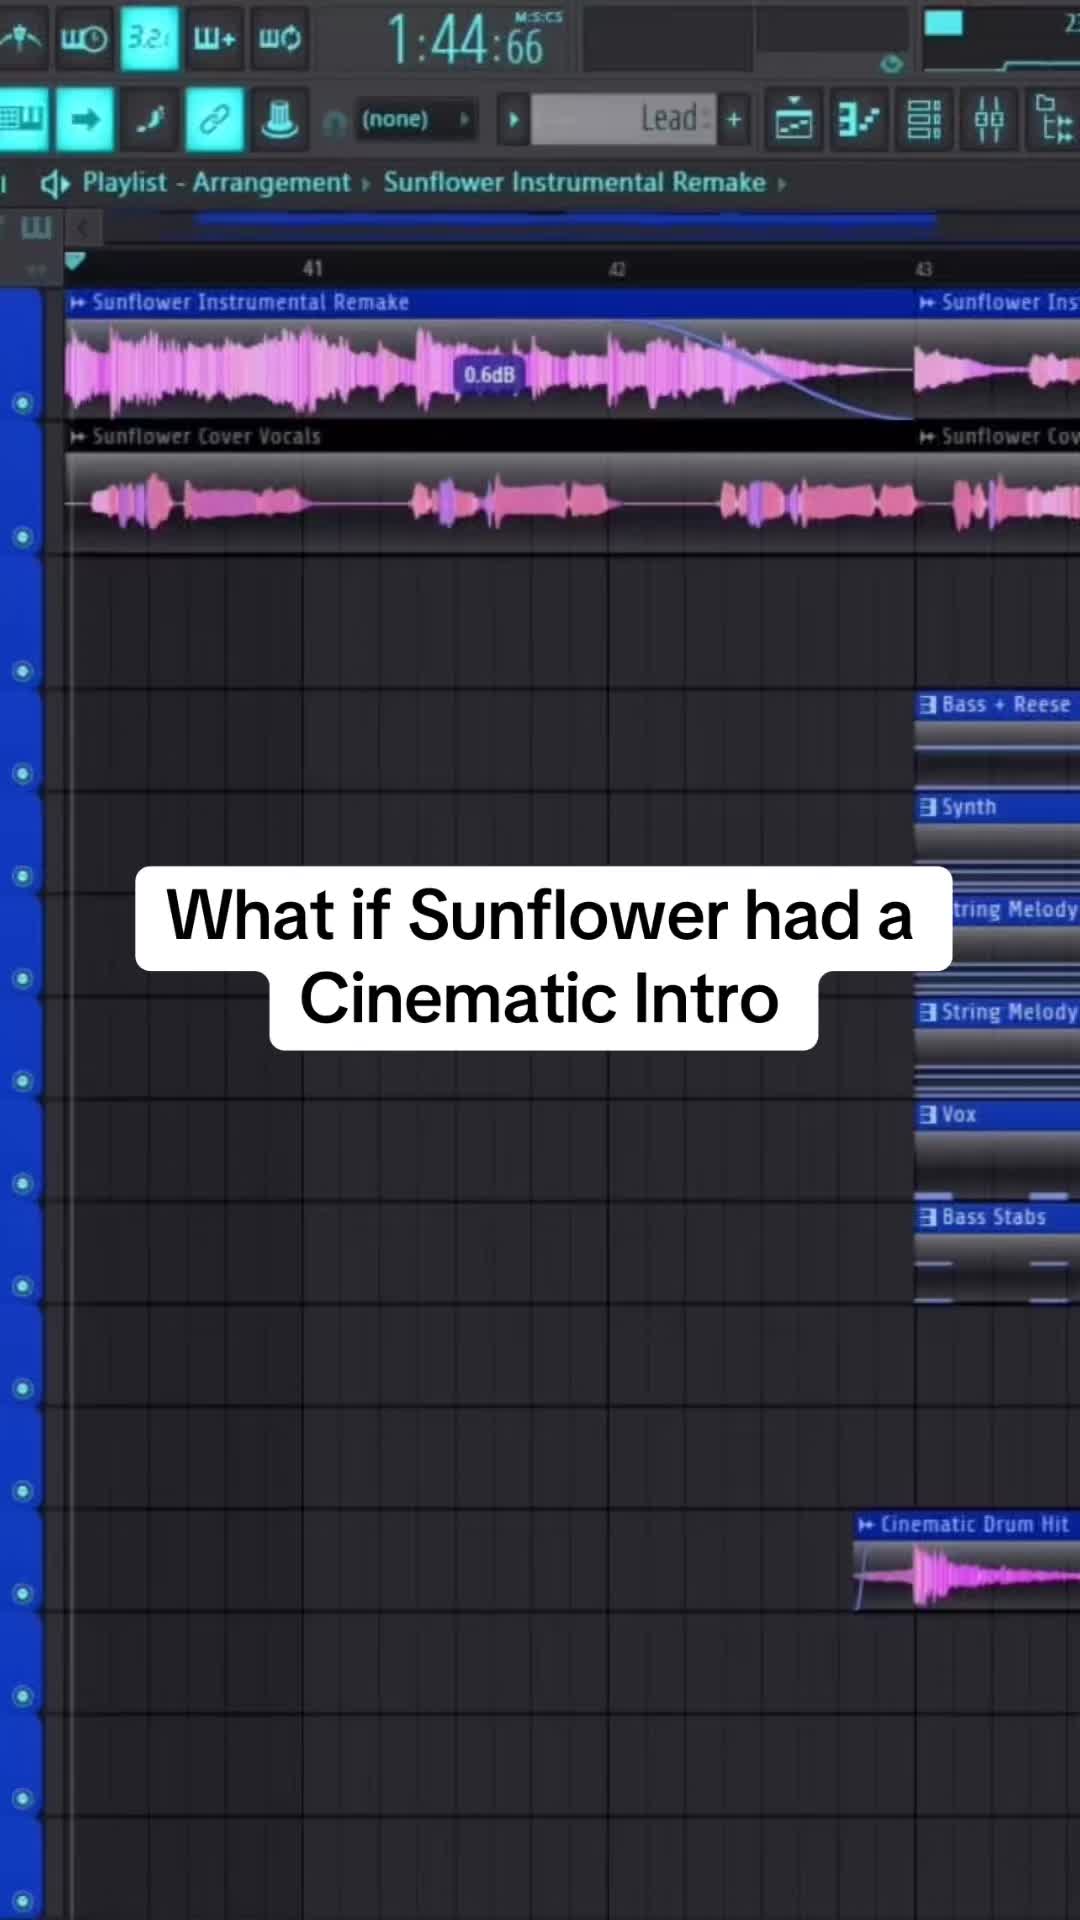This screenshot has width=1080, height=1920.
Task: Open Synth clip menu icon
Action: pyautogui.click(x=928, y=807)
